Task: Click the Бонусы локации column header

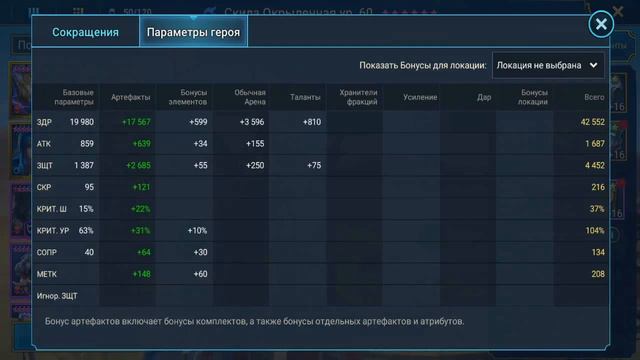Action: 533,97
